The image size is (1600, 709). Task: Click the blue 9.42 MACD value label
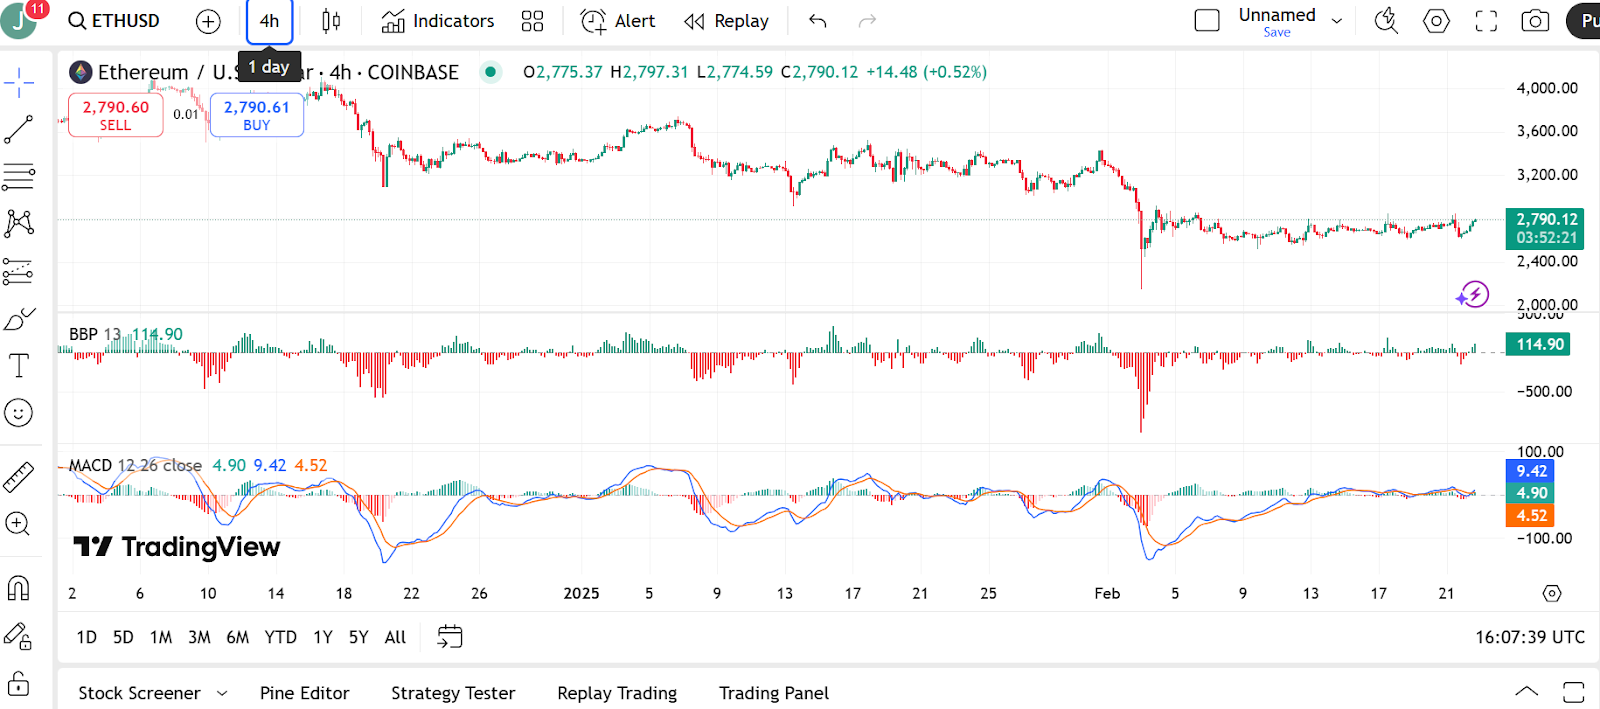point(1530,471)
